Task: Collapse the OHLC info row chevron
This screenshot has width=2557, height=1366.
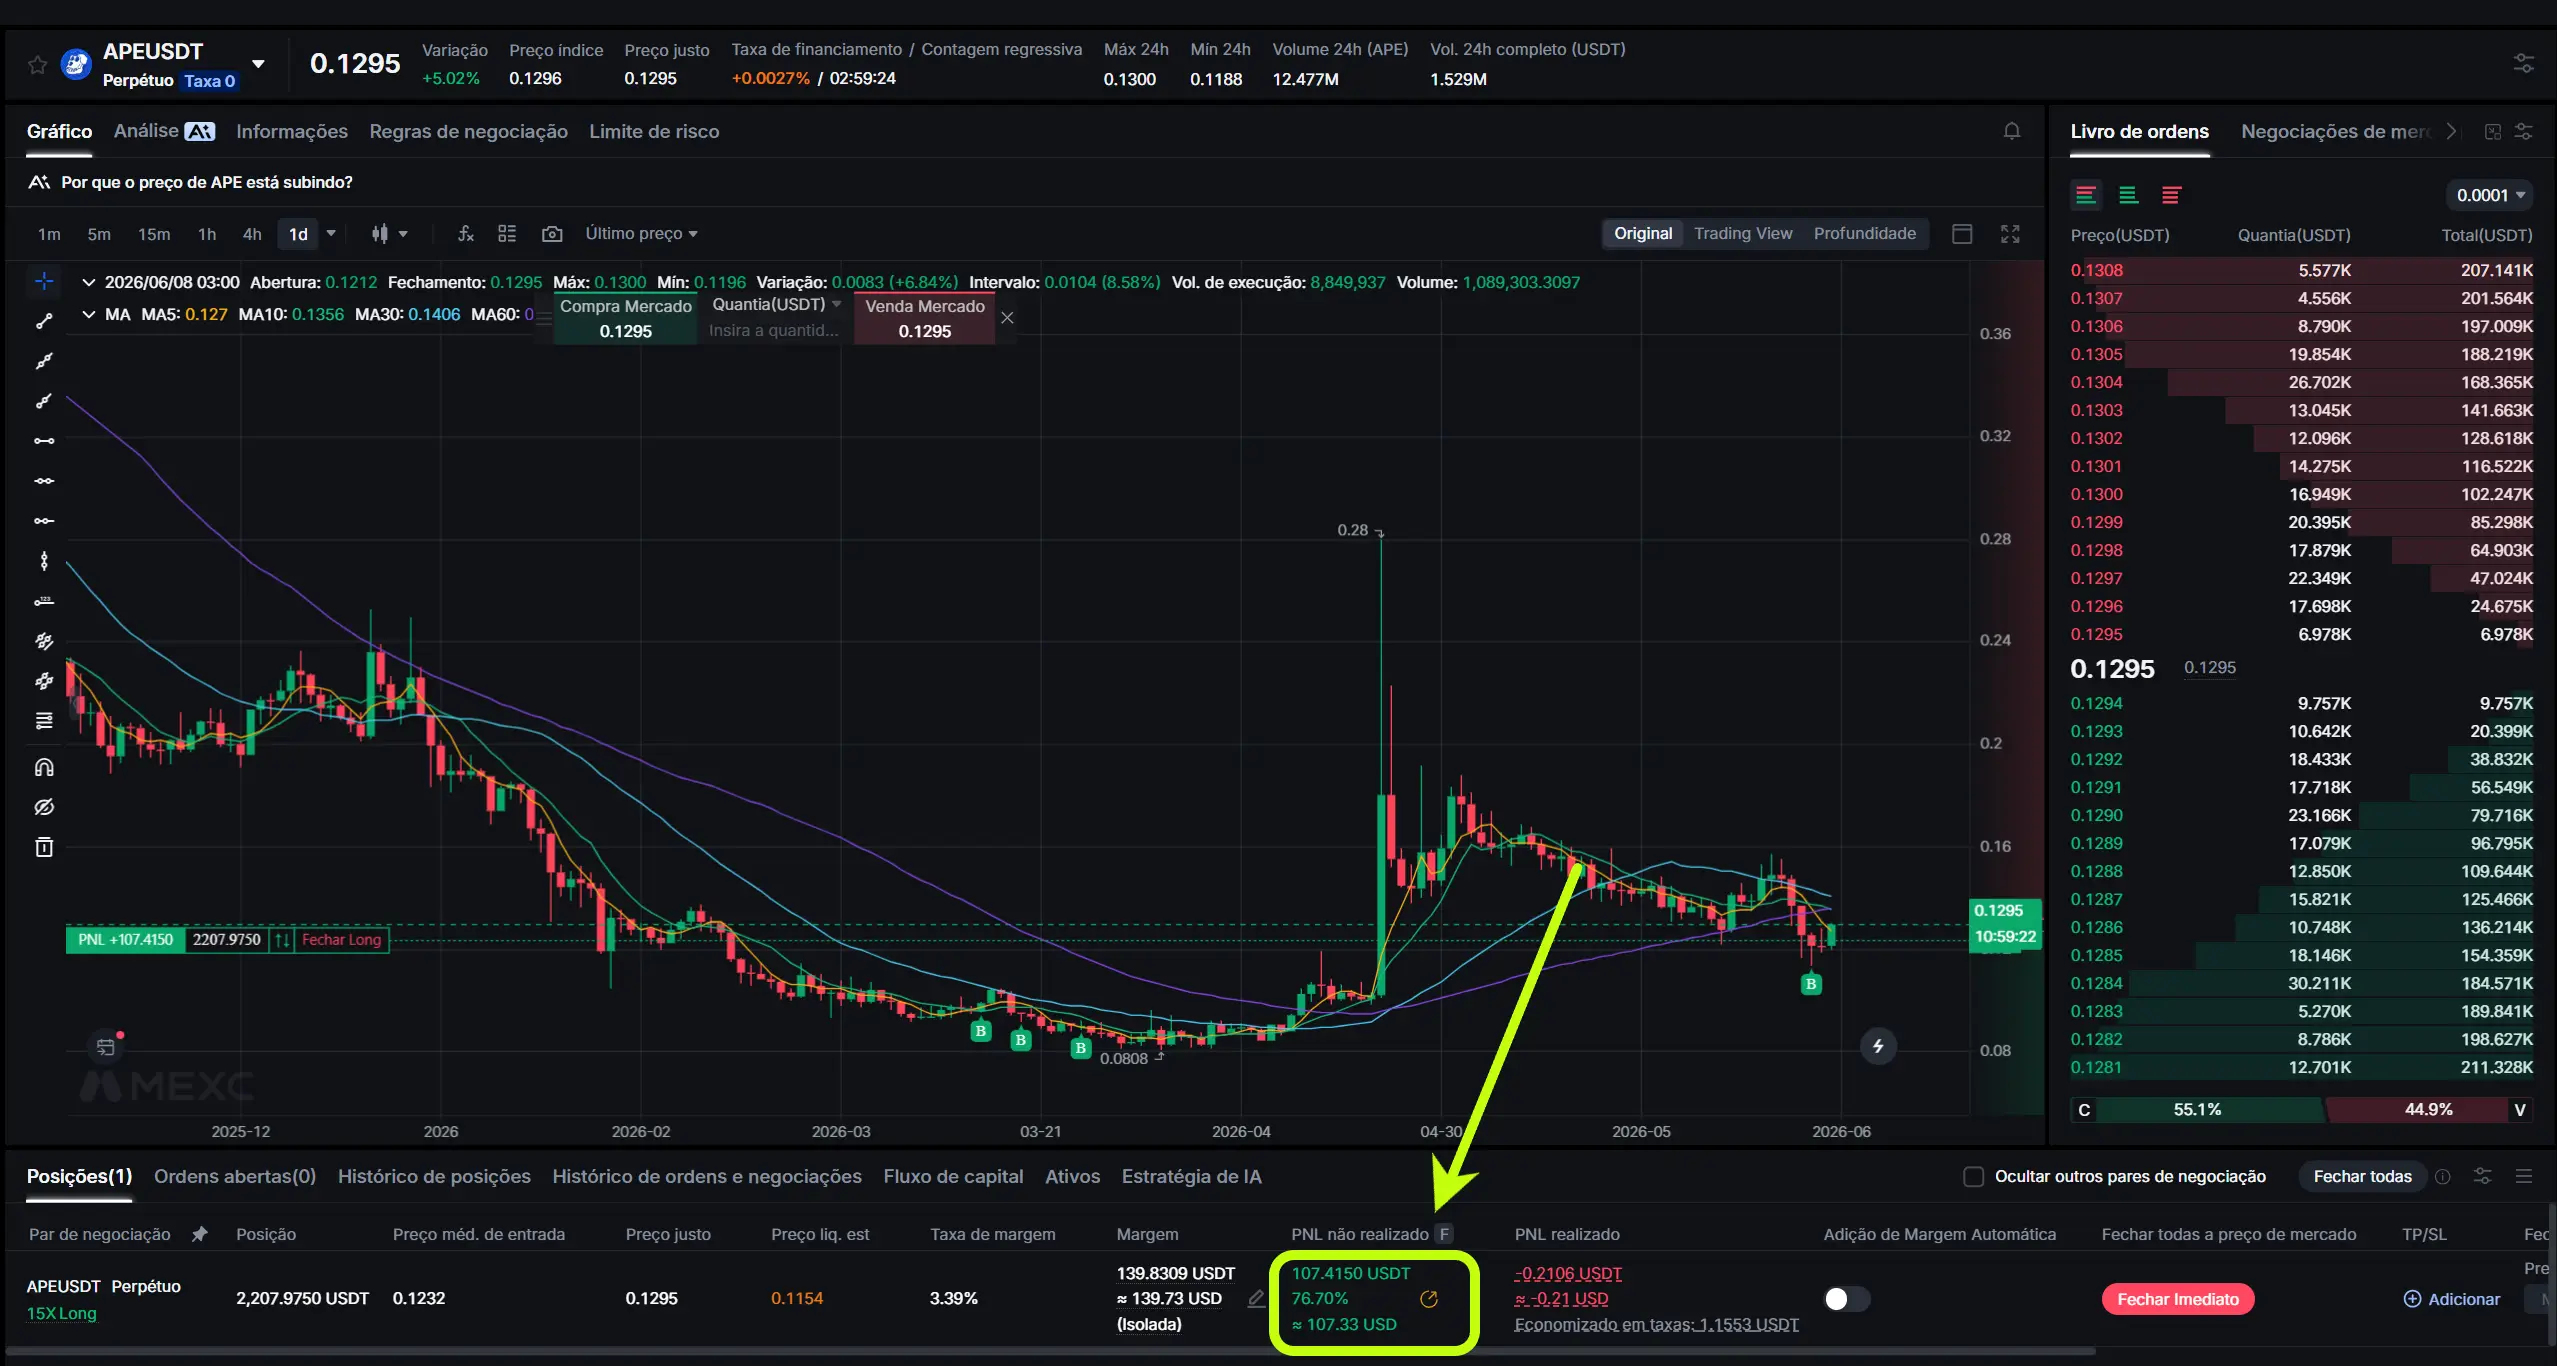Action: click(88, 282)
